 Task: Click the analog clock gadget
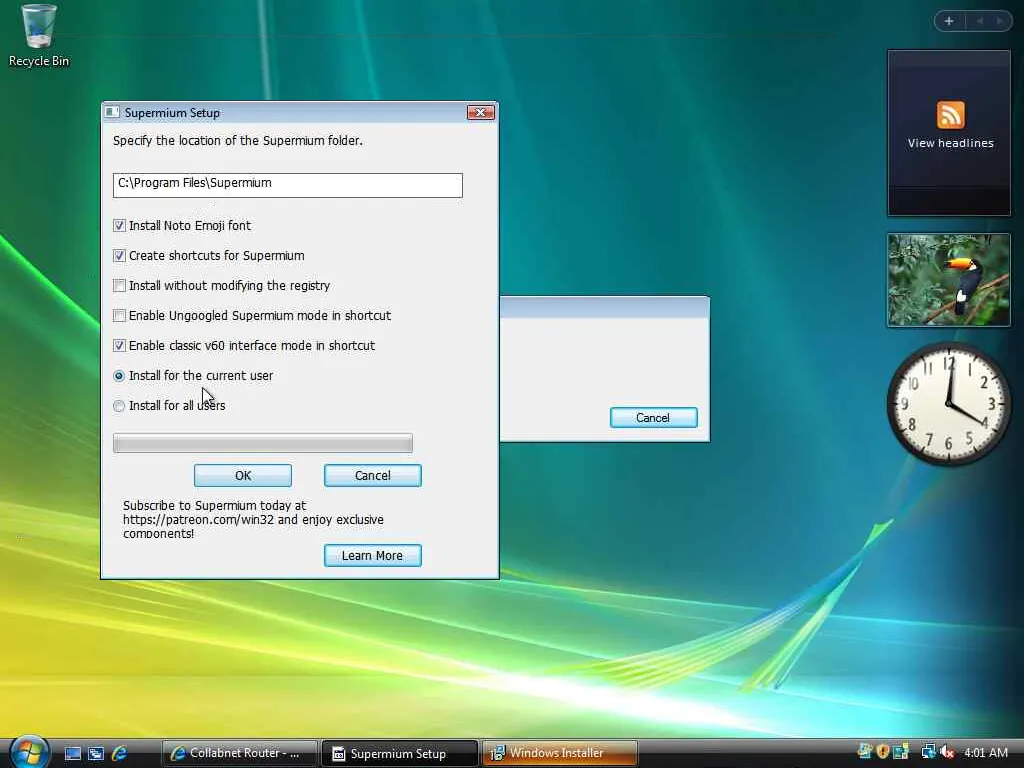[949, 404]
